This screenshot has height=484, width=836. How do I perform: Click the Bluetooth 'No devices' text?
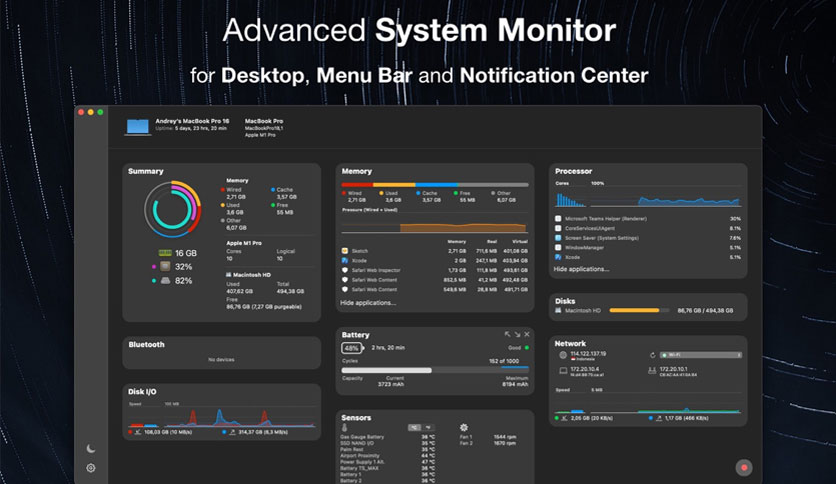[x=221, y=360]
